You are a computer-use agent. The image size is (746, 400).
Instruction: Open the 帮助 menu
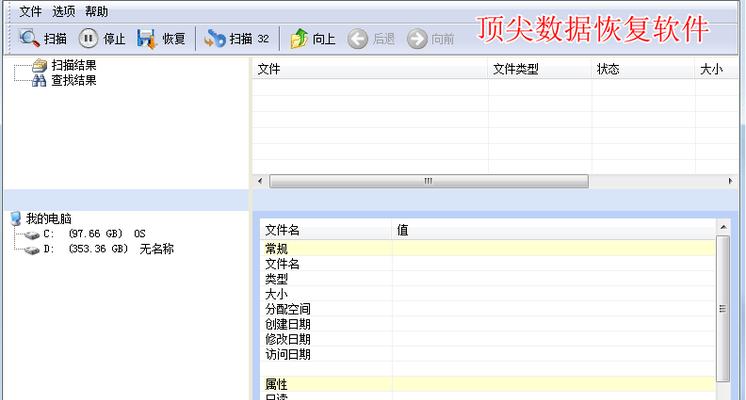tap(97, 11)
